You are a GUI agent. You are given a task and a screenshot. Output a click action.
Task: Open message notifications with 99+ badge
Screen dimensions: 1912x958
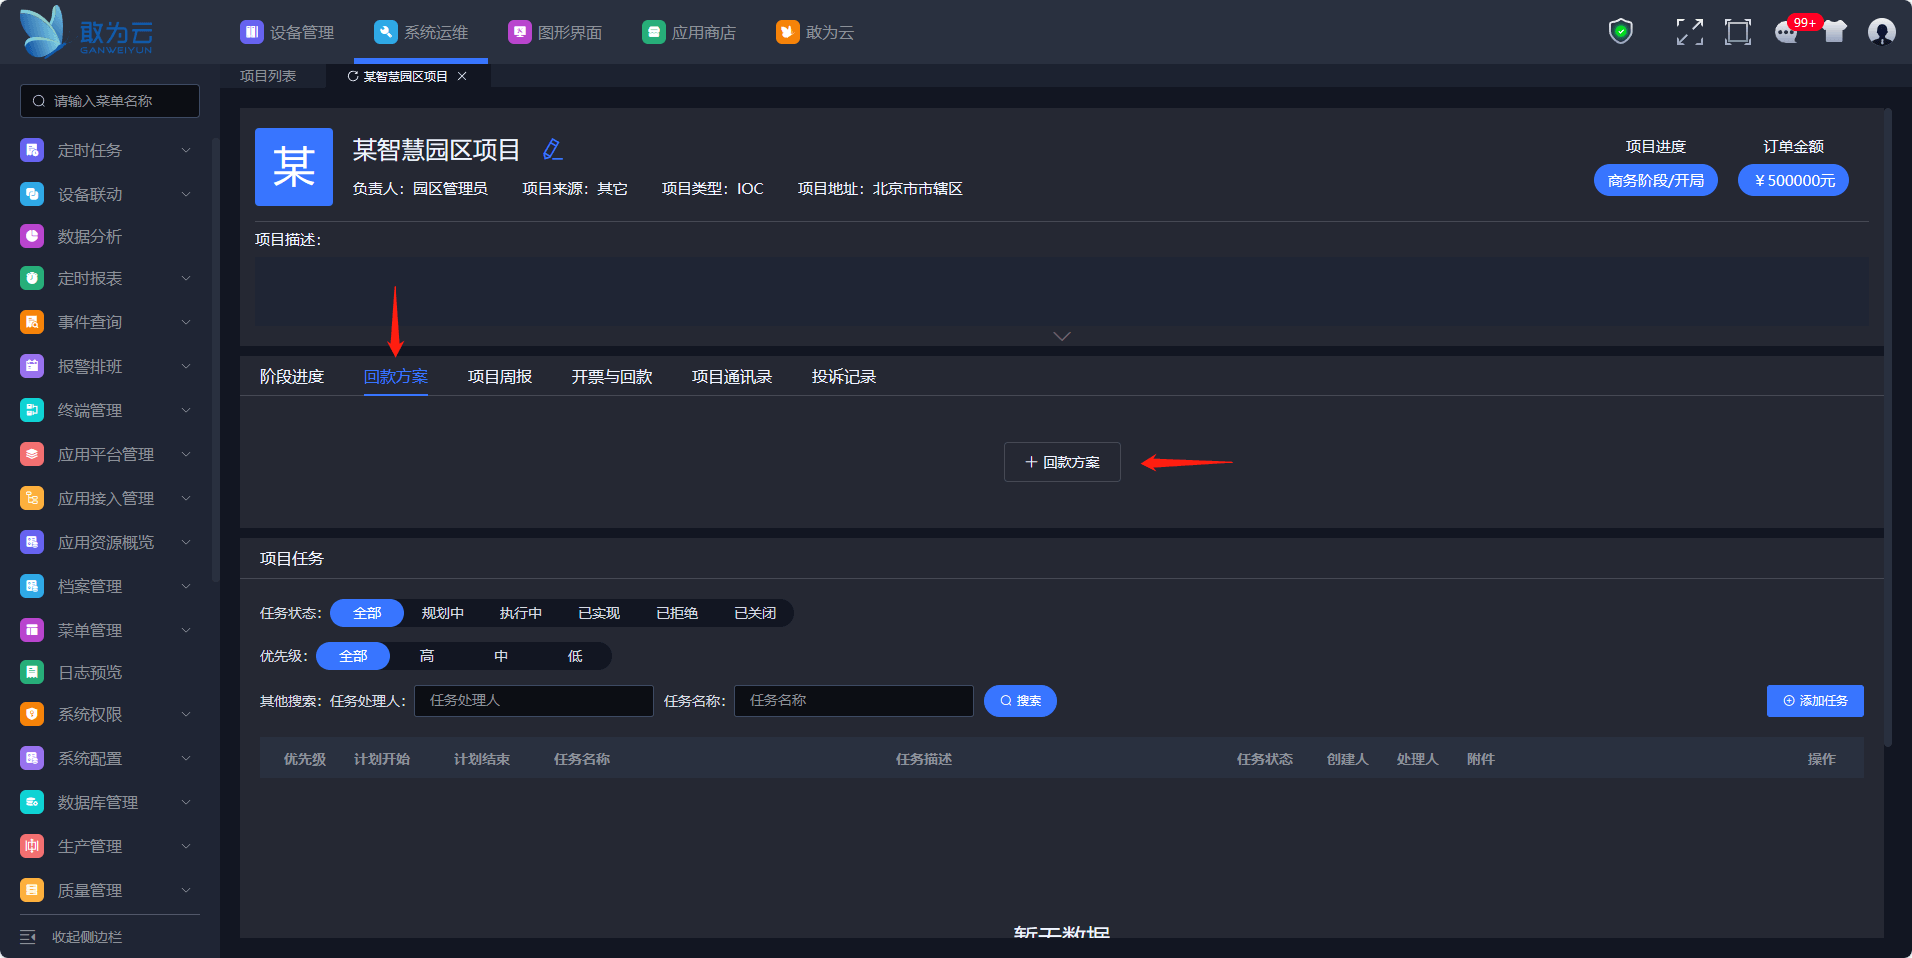1787,32
